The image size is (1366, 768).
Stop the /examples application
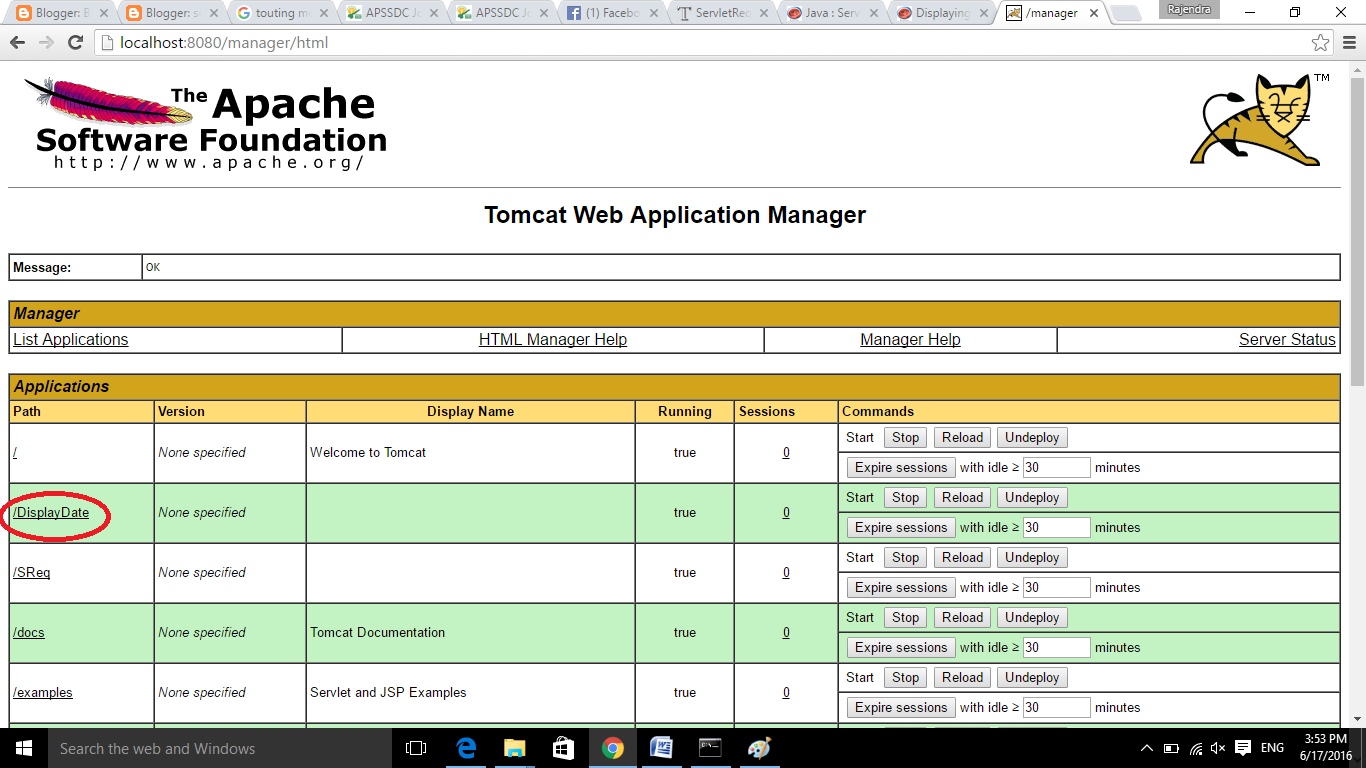click(x=905, y=678)
